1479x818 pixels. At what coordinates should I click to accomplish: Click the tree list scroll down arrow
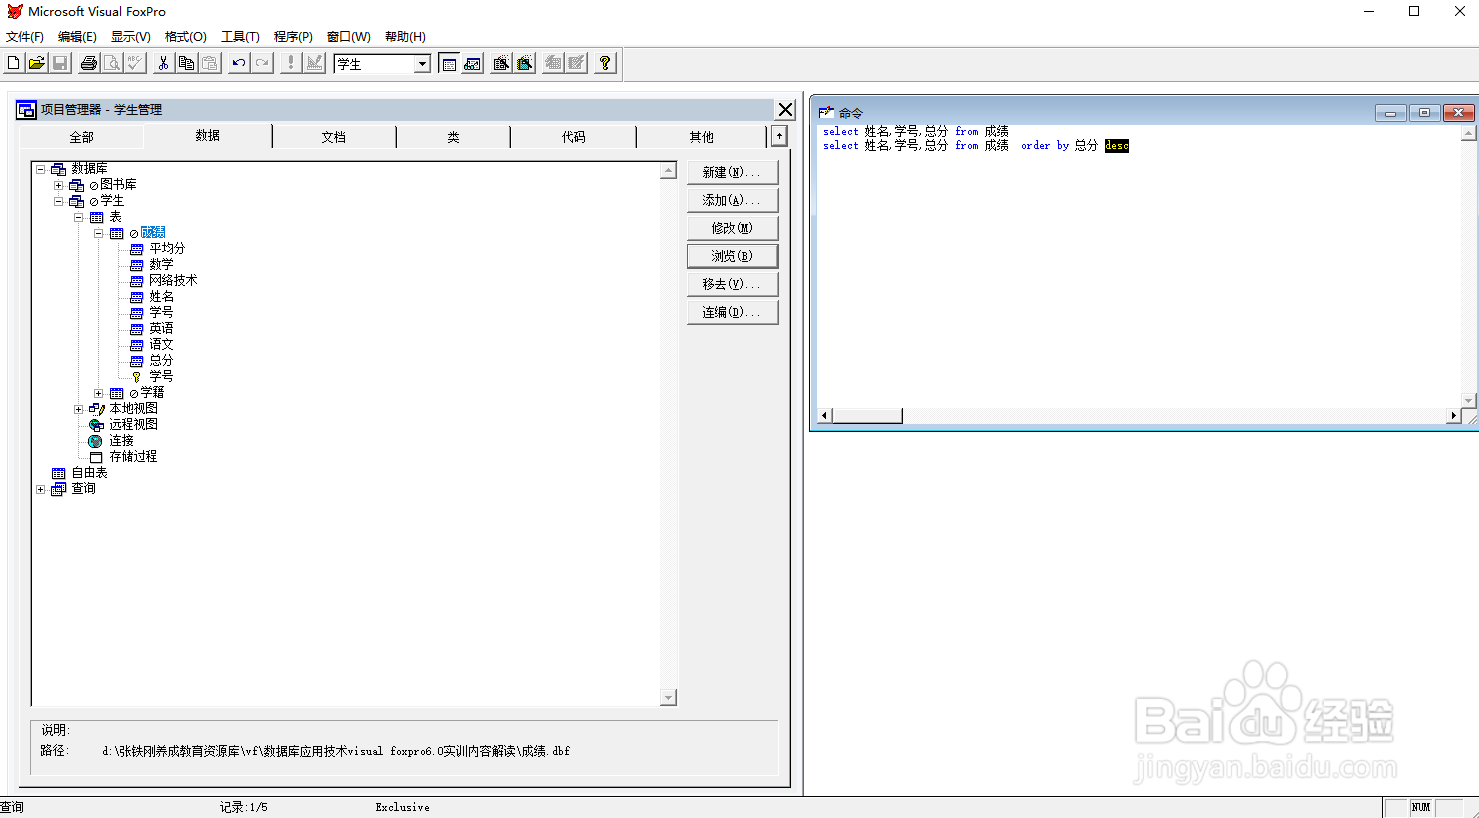pyautogui.click(x=669, y=697)
